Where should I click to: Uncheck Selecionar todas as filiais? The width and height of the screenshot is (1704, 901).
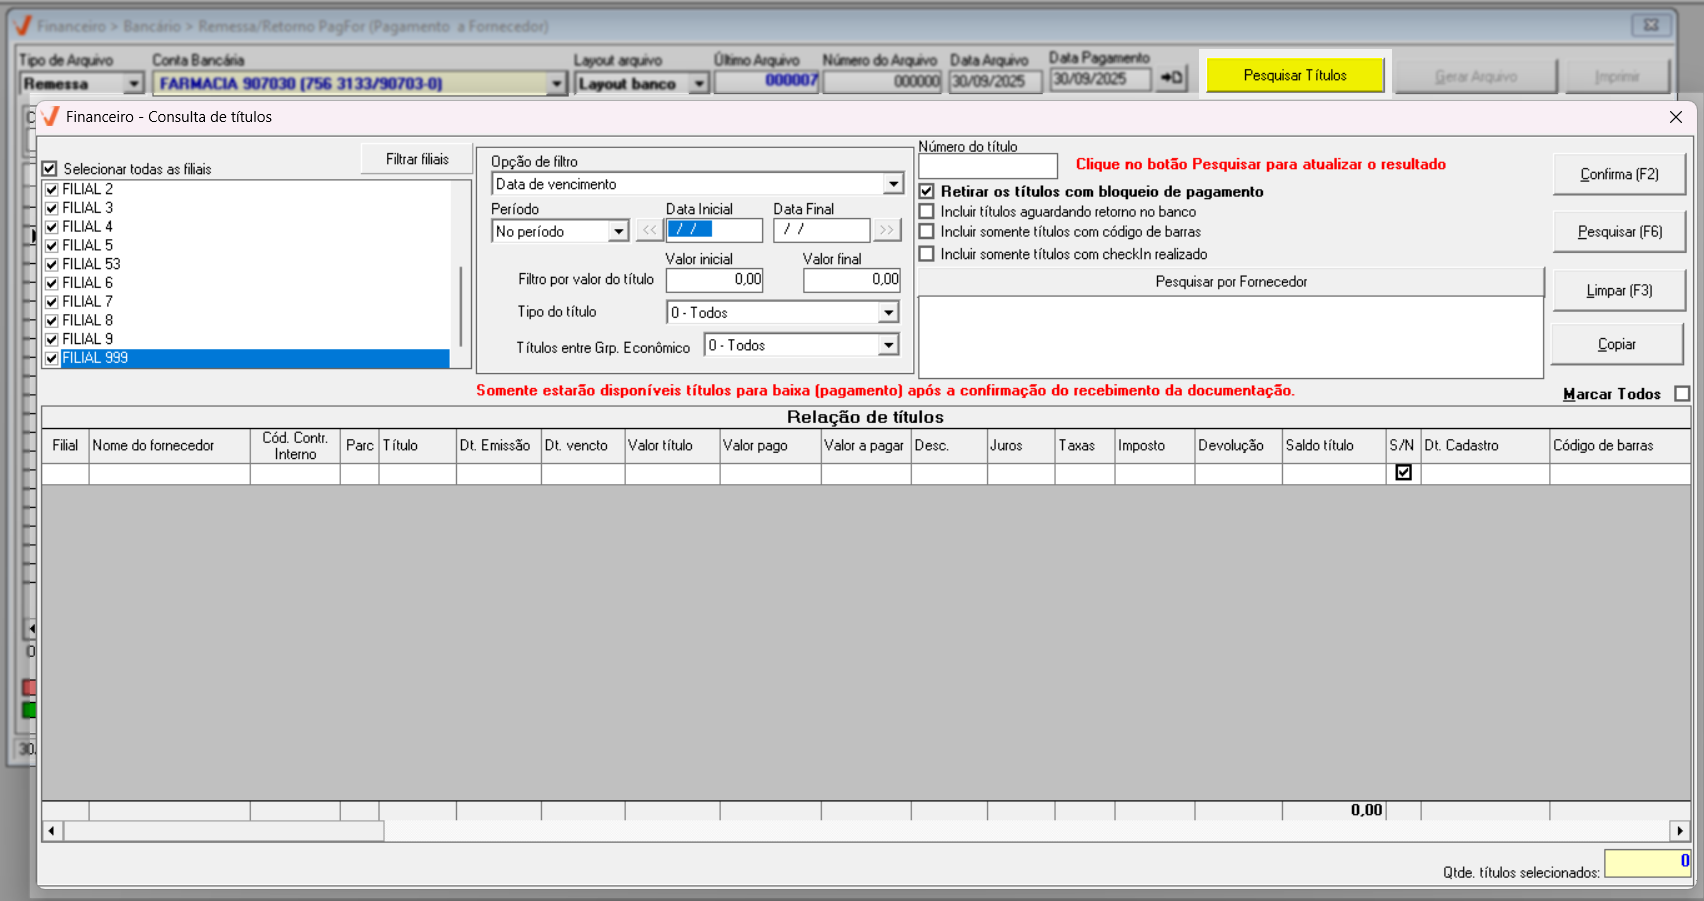point(50,169)
